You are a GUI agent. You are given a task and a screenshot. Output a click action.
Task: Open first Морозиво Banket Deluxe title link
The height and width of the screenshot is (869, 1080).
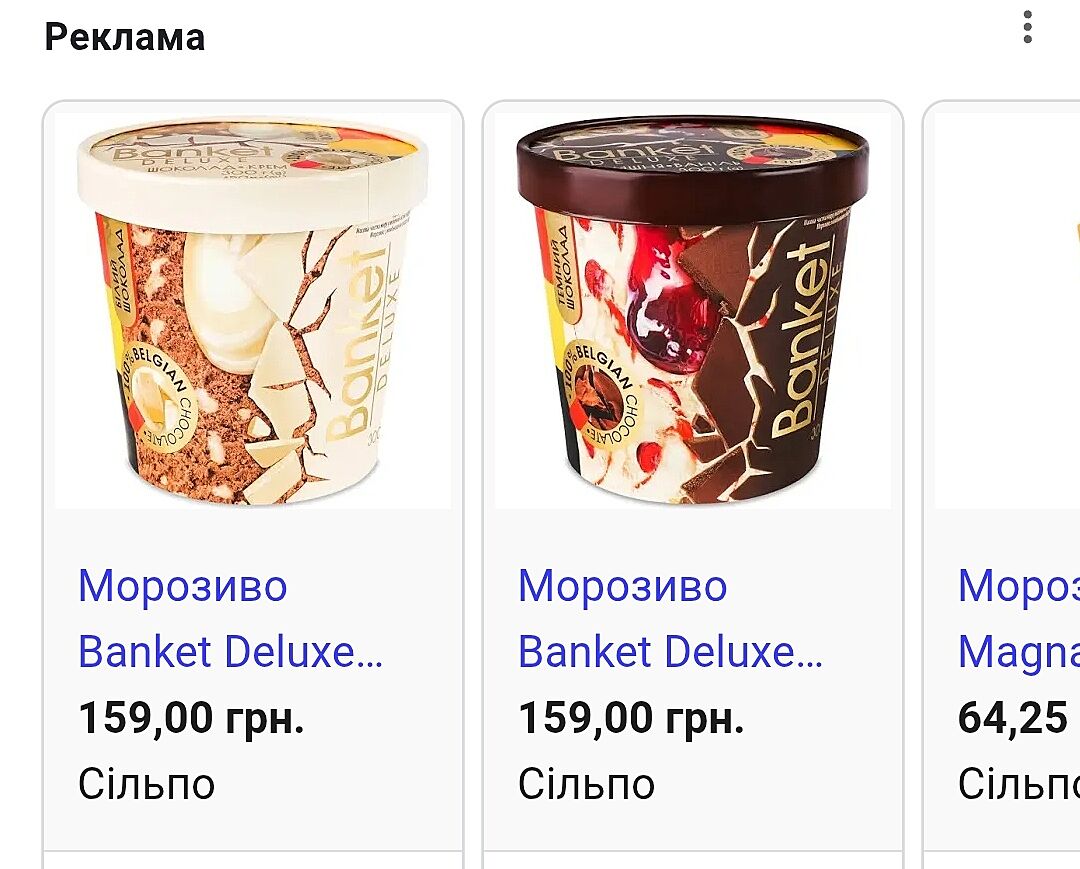pos(230,619)
